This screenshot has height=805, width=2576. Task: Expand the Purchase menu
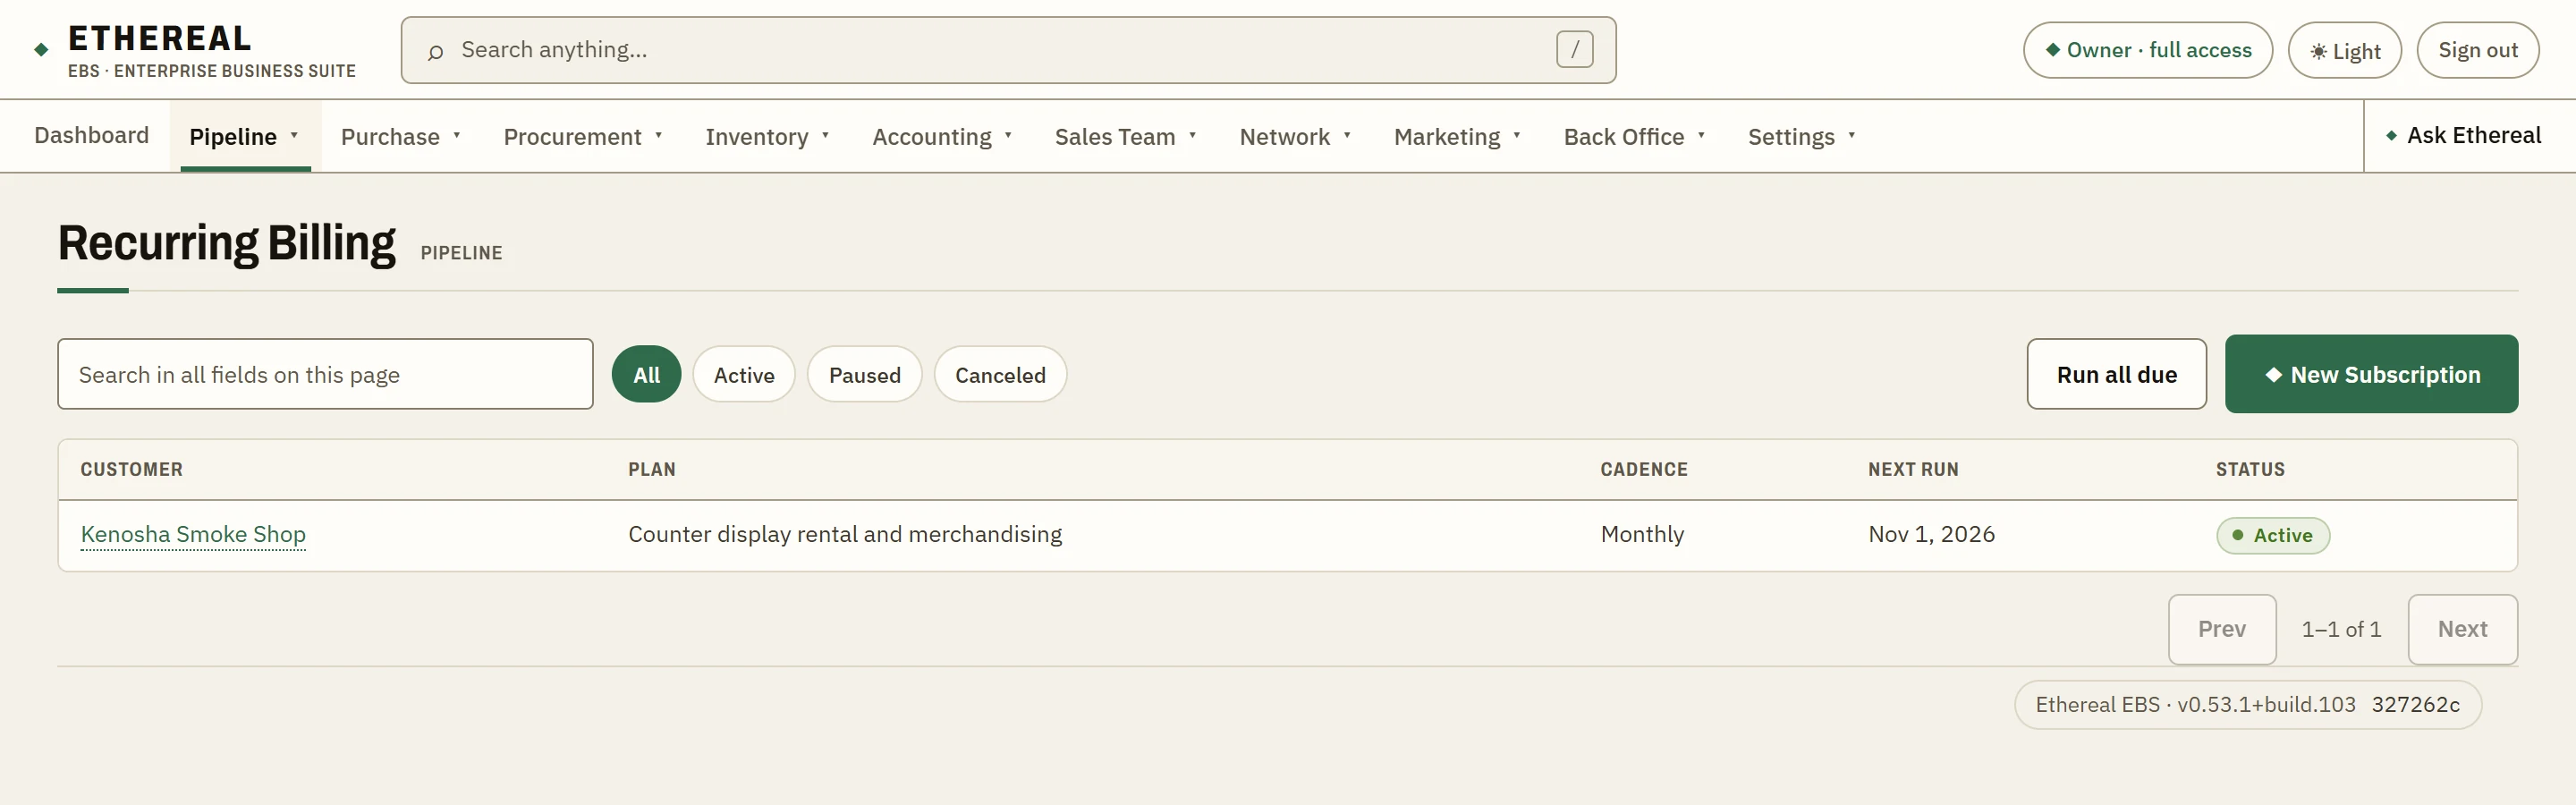[x=401, y=137]
